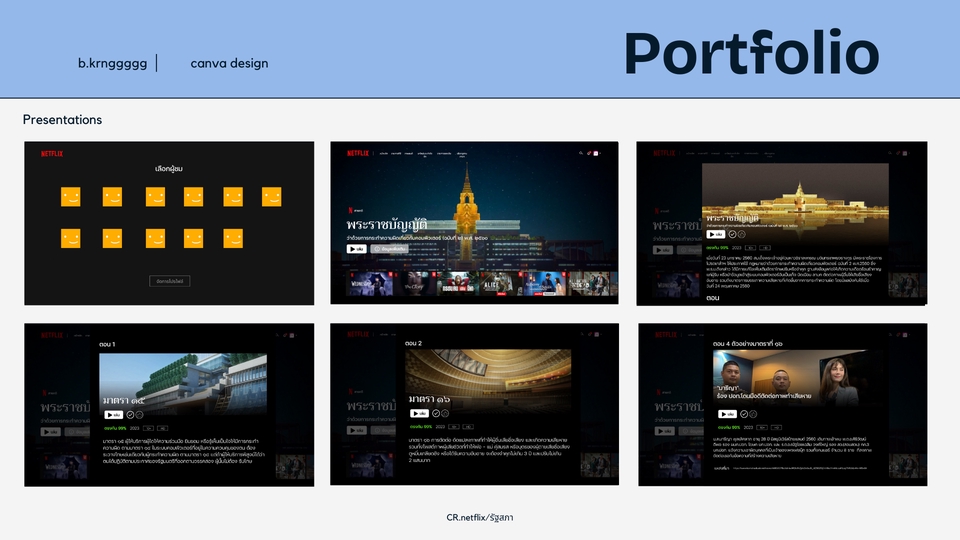Click the search magnifier icon on the homepage slide
960x540 pixels.
click(x=580, y=153)
